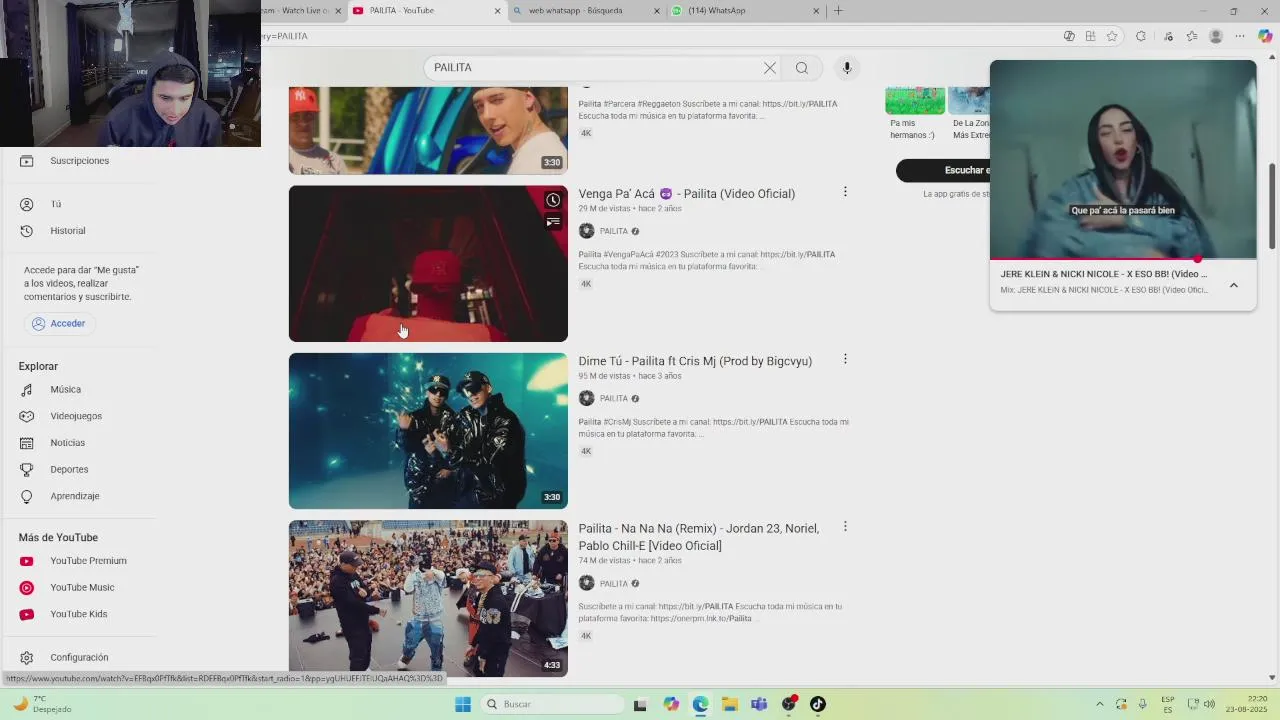Open Microsoft Teams from the taskbar

point(759,704)
